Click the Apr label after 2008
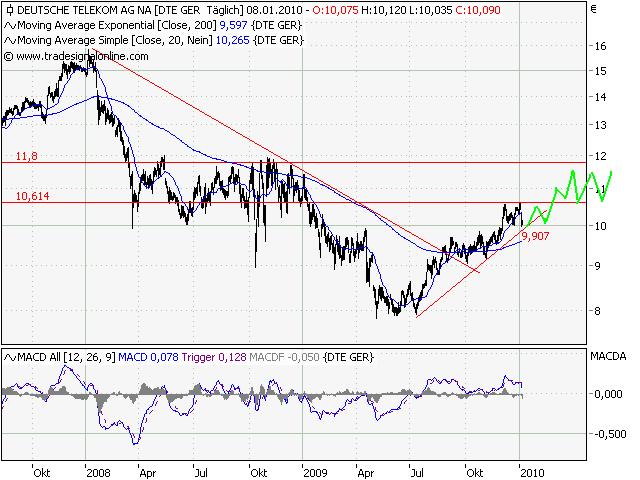The height and width of the screenshot is (480, 640). point(148,473)
